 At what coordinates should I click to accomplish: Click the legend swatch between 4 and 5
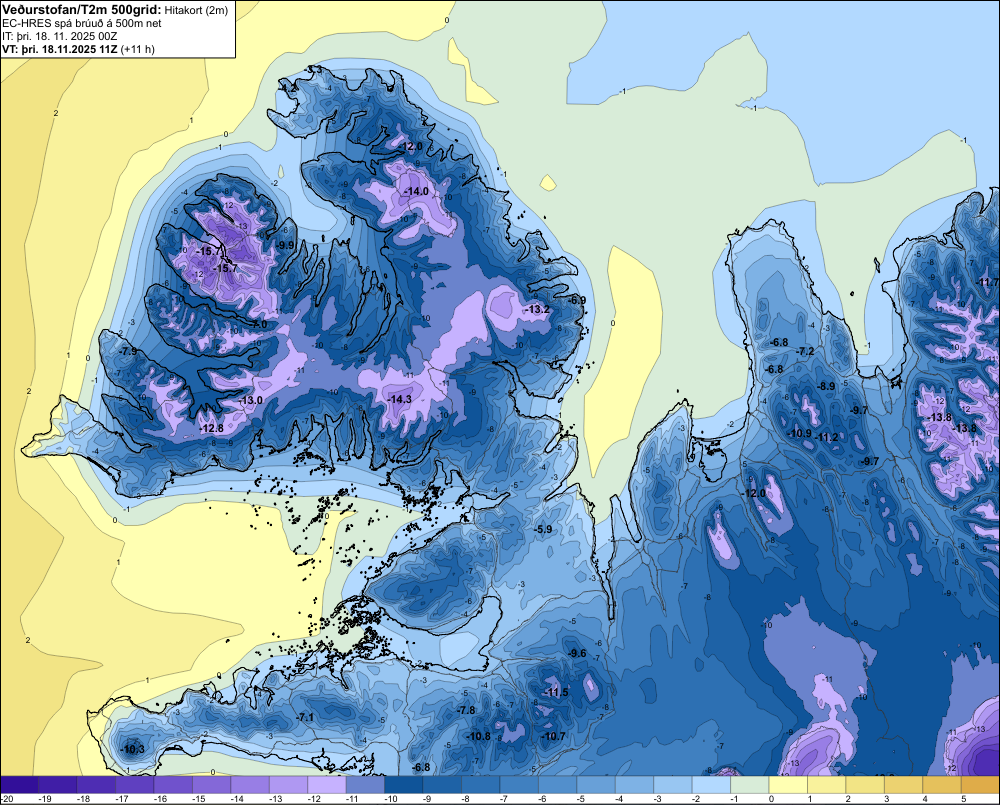[x=942, y=784]
